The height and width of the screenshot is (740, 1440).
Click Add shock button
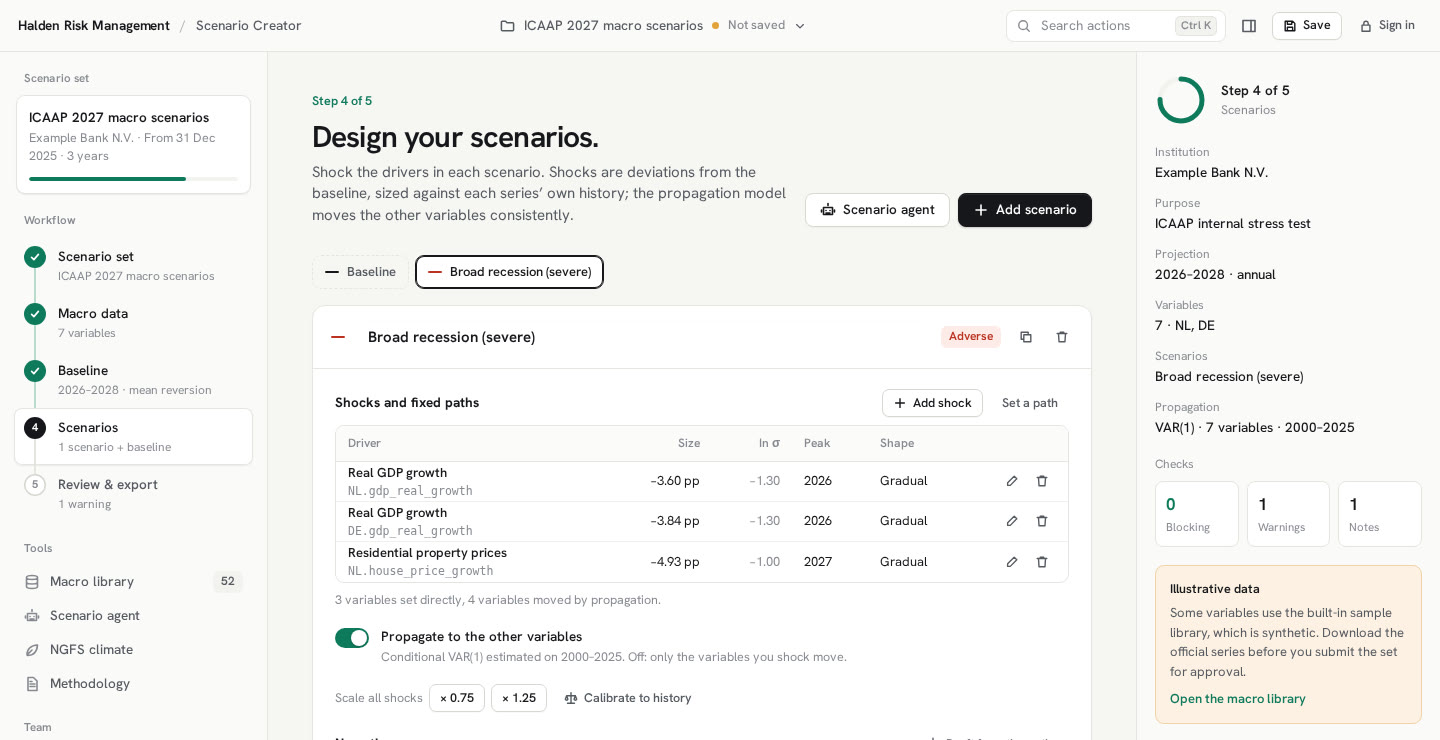click(x=932, y=403)
